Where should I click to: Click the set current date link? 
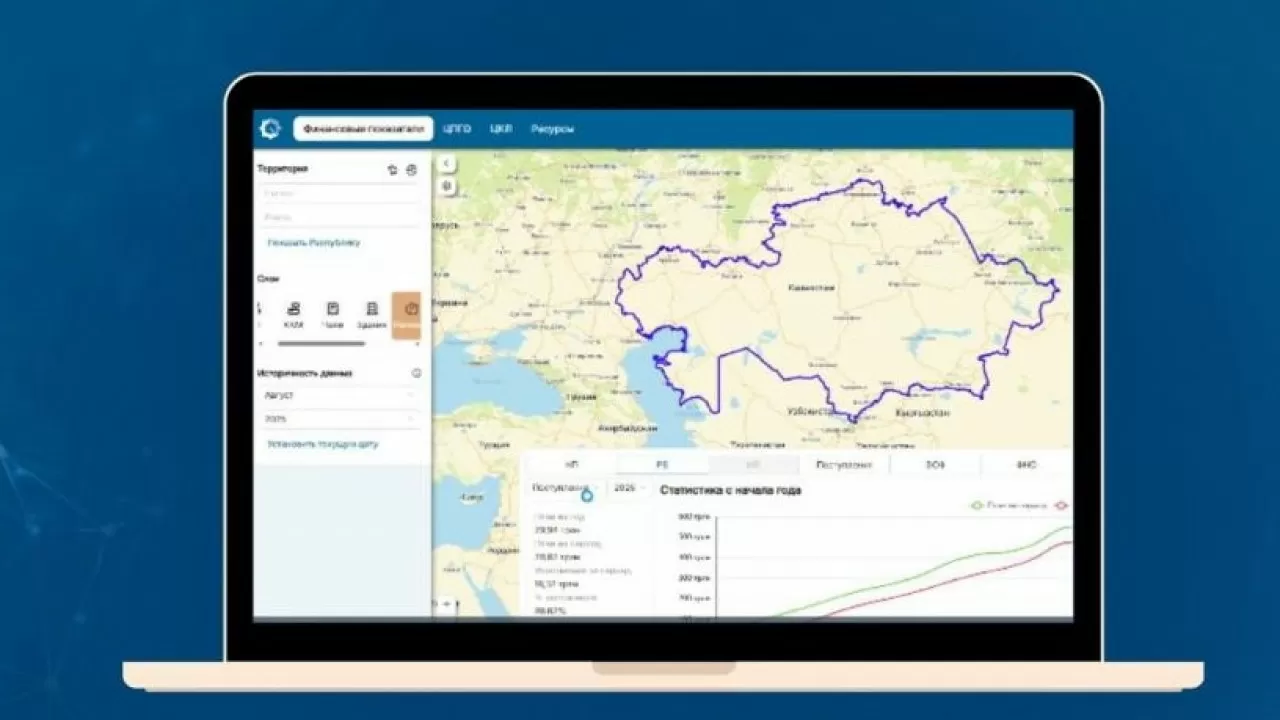pyautogui.click(x=322, y=443)
